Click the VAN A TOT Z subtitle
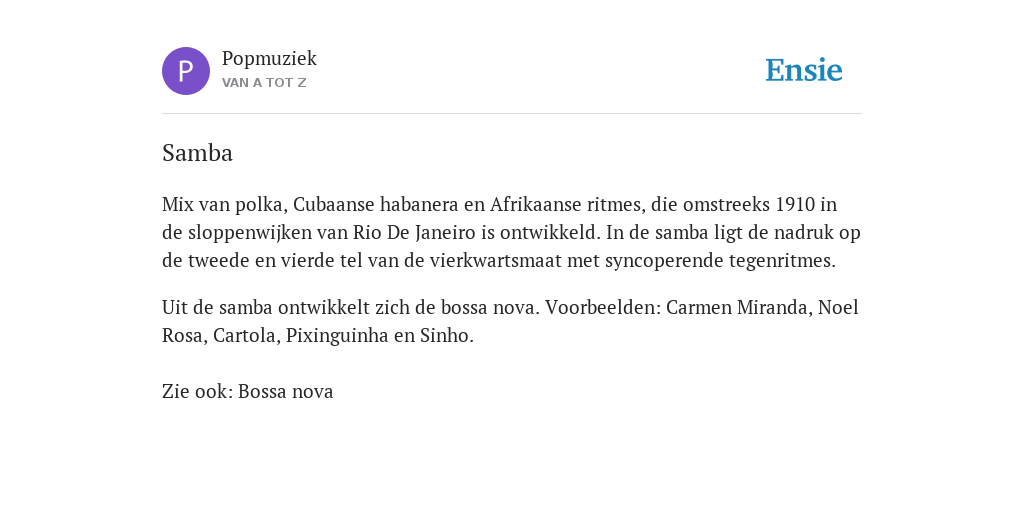 coord(264,83)
